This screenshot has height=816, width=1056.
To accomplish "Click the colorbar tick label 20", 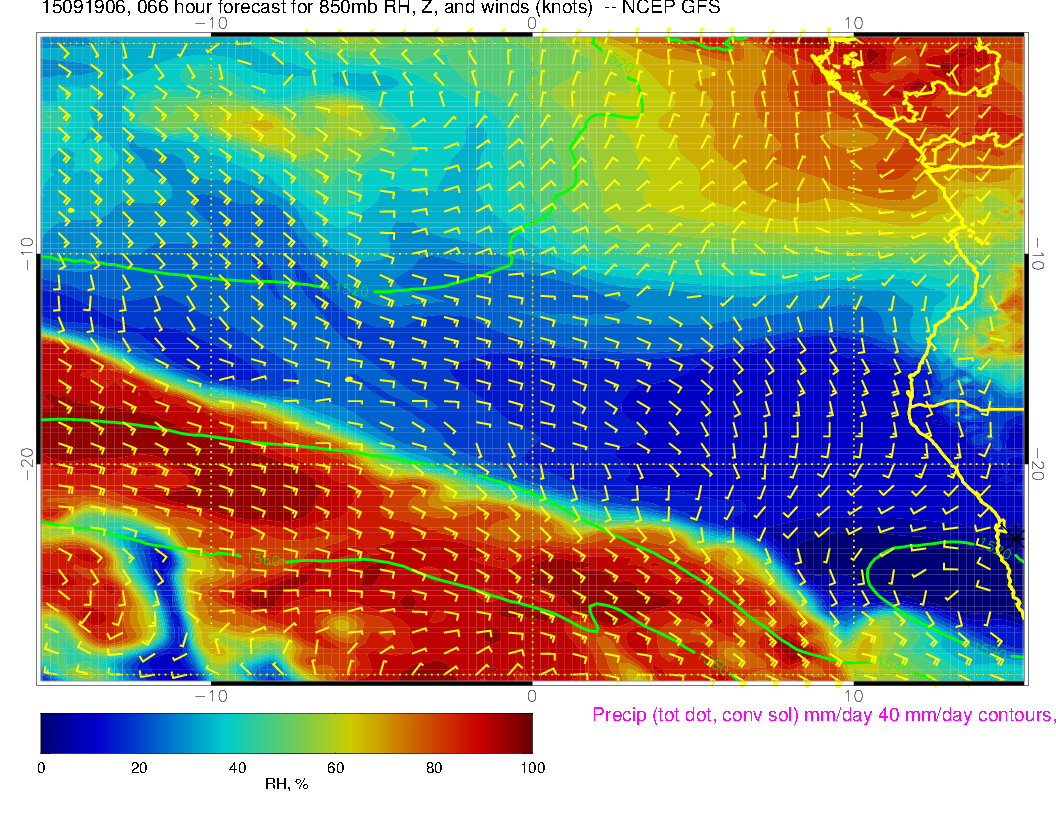I will click(x=139, y=767).
